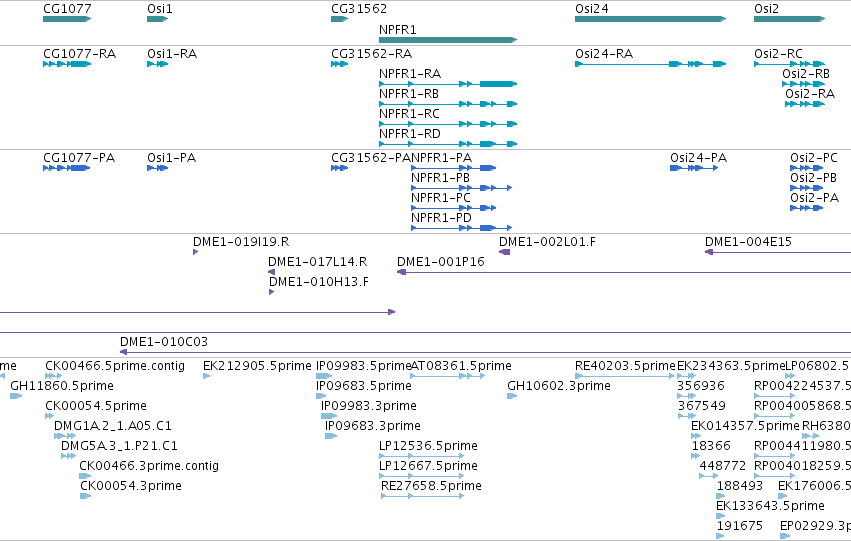Open the NPFR1-RD transcript
The image size is (851, 541).
410,134
